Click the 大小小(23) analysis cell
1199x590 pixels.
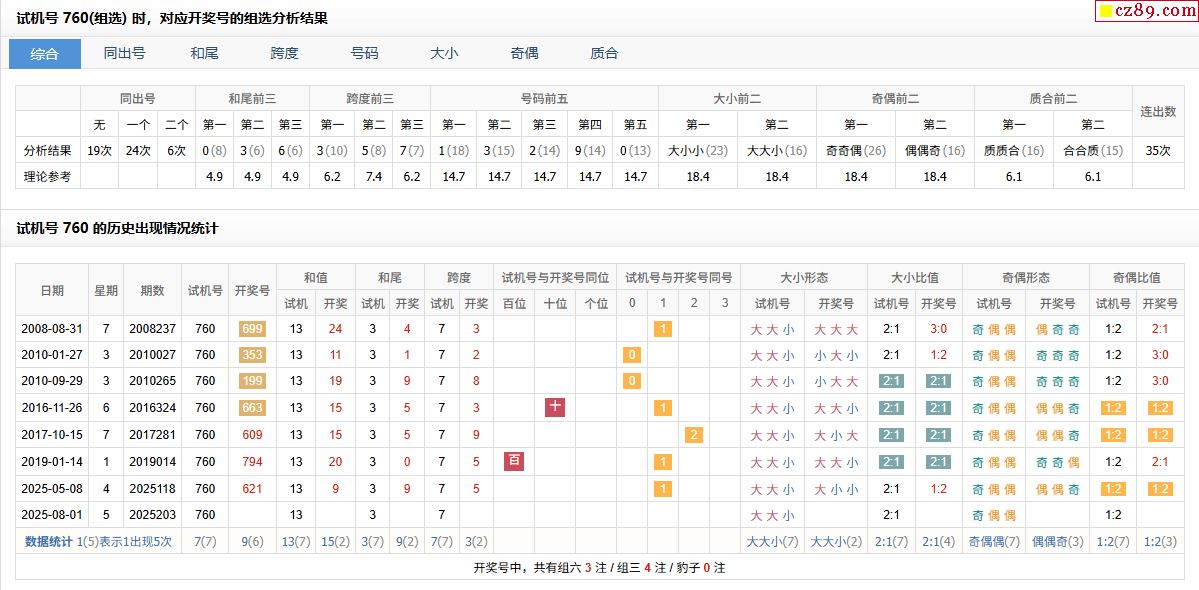click(x=697, y=151)
